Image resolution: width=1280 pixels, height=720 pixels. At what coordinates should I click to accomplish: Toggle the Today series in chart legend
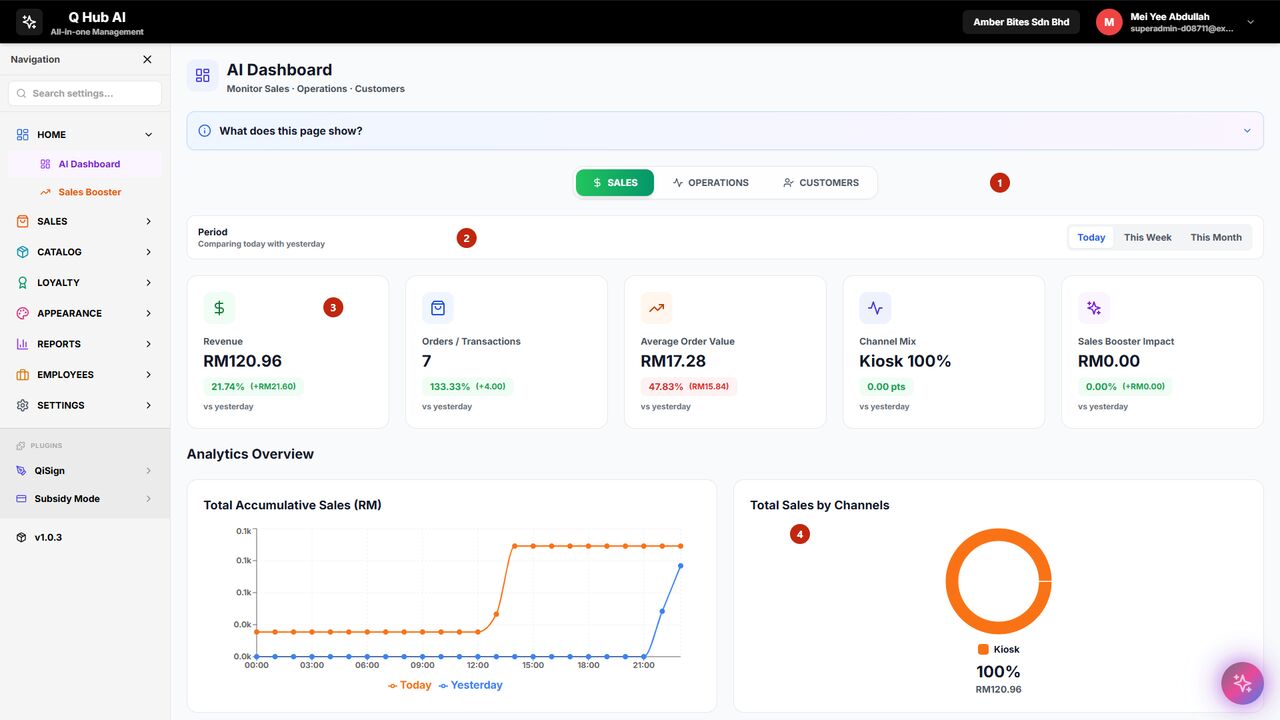pos(410,685)
